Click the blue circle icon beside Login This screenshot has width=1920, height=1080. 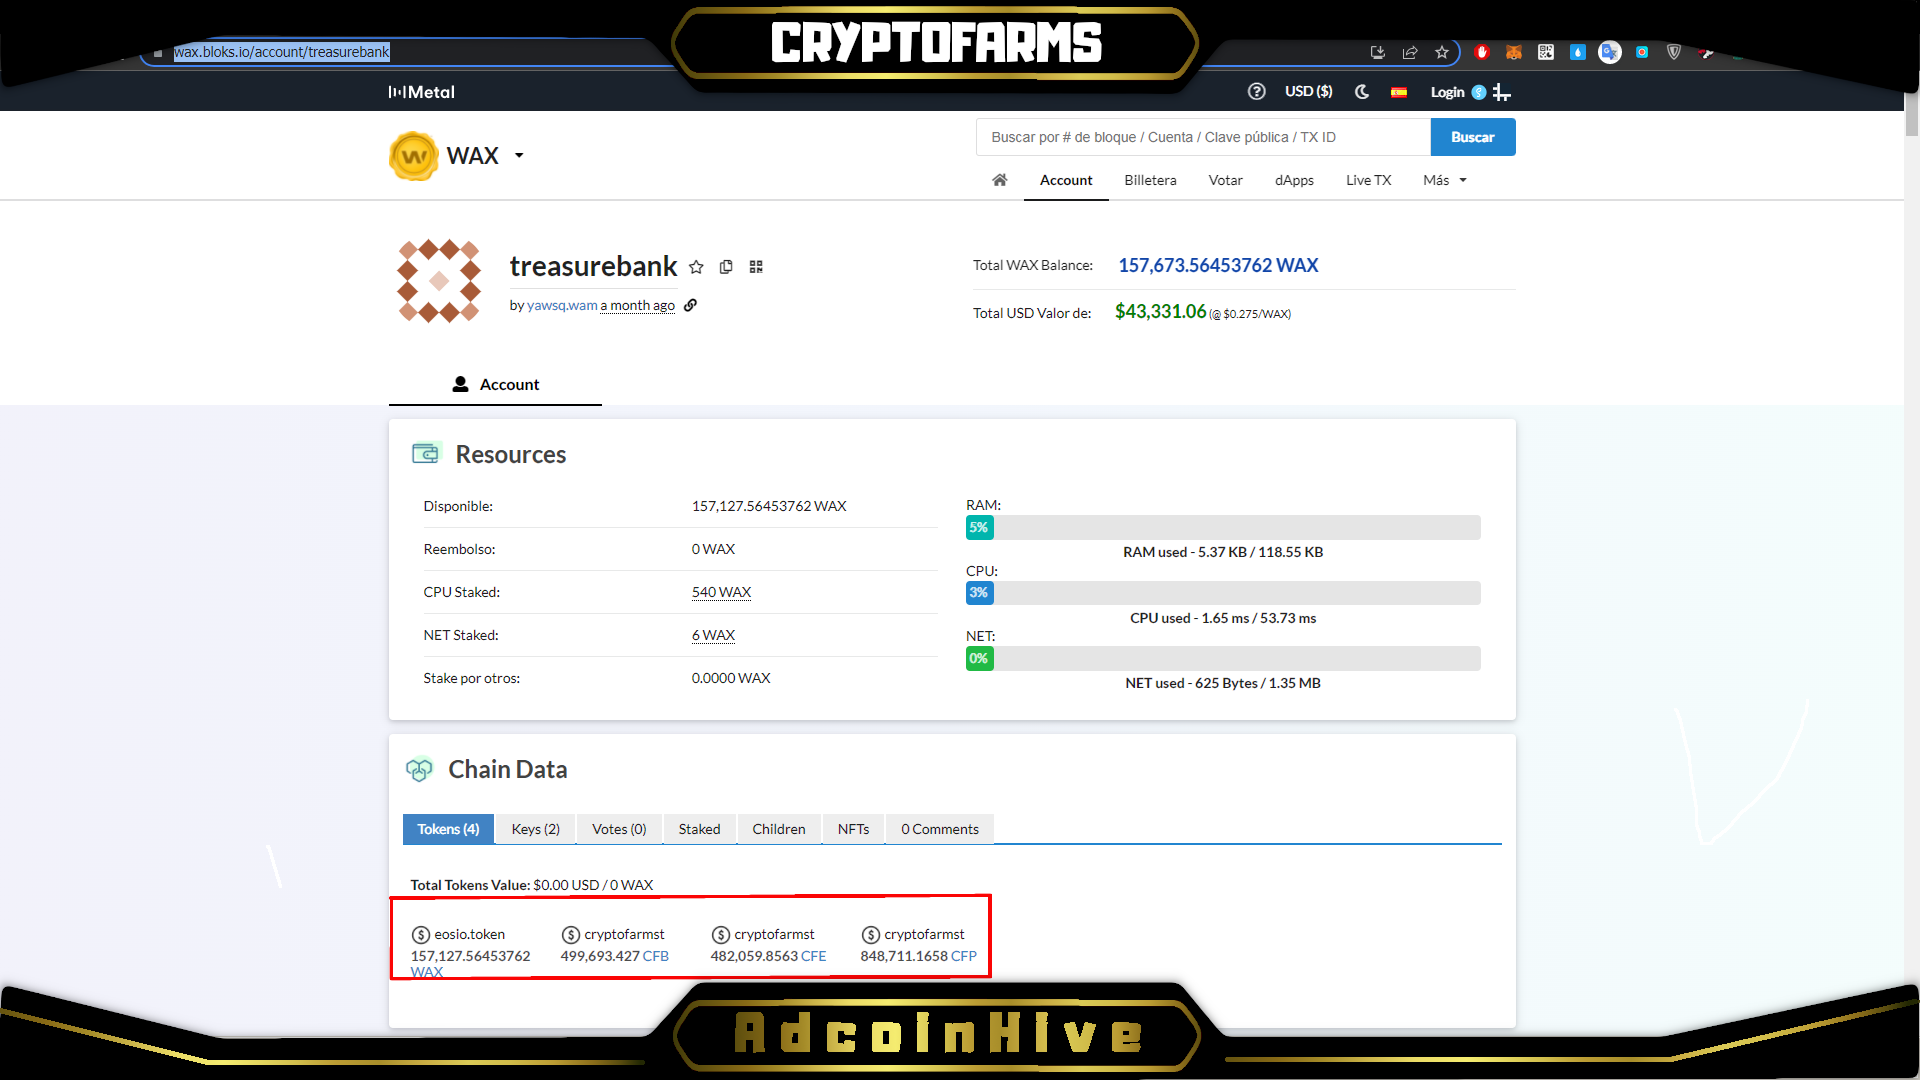tap(1479, 92)
